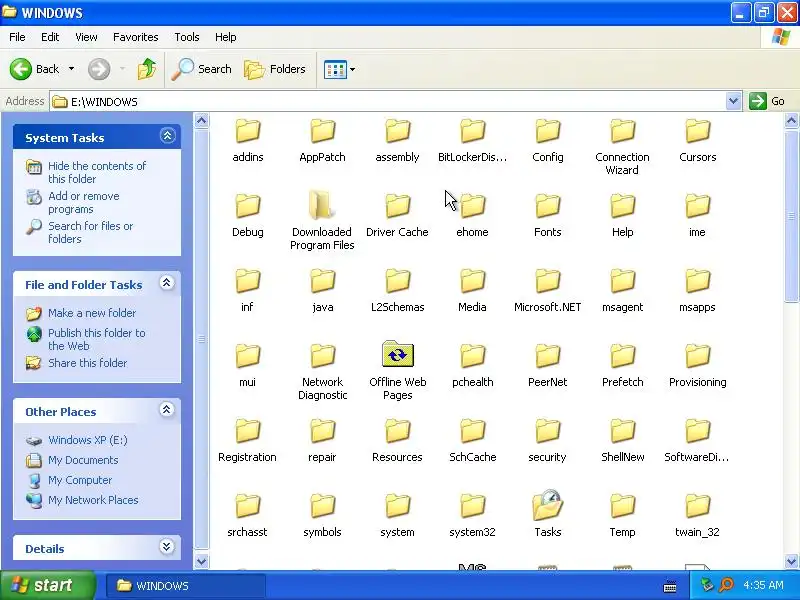
Task: Click WINDOWS taskbar button
Action: click(x=186, y=586)
